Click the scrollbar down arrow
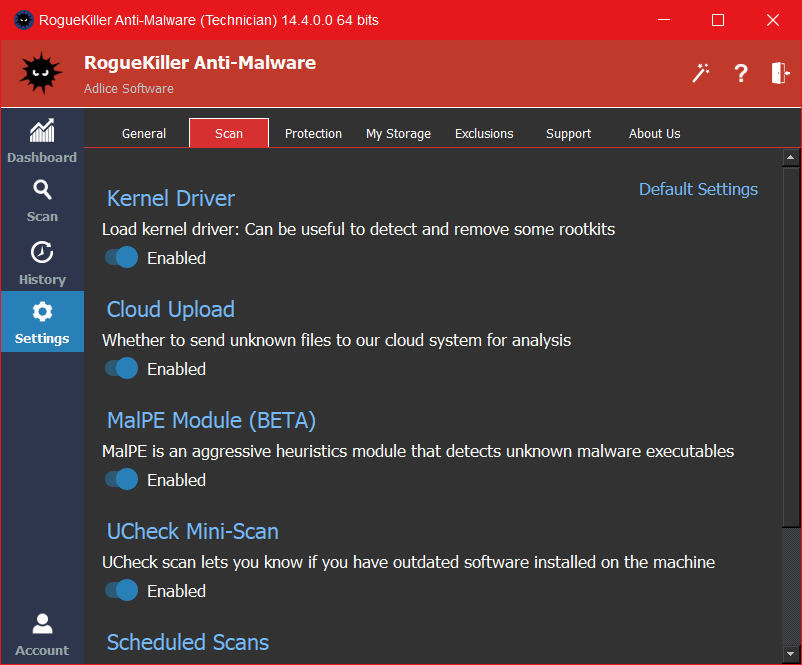The height and width of the screenshot is (665, 802). pos(791,654)
